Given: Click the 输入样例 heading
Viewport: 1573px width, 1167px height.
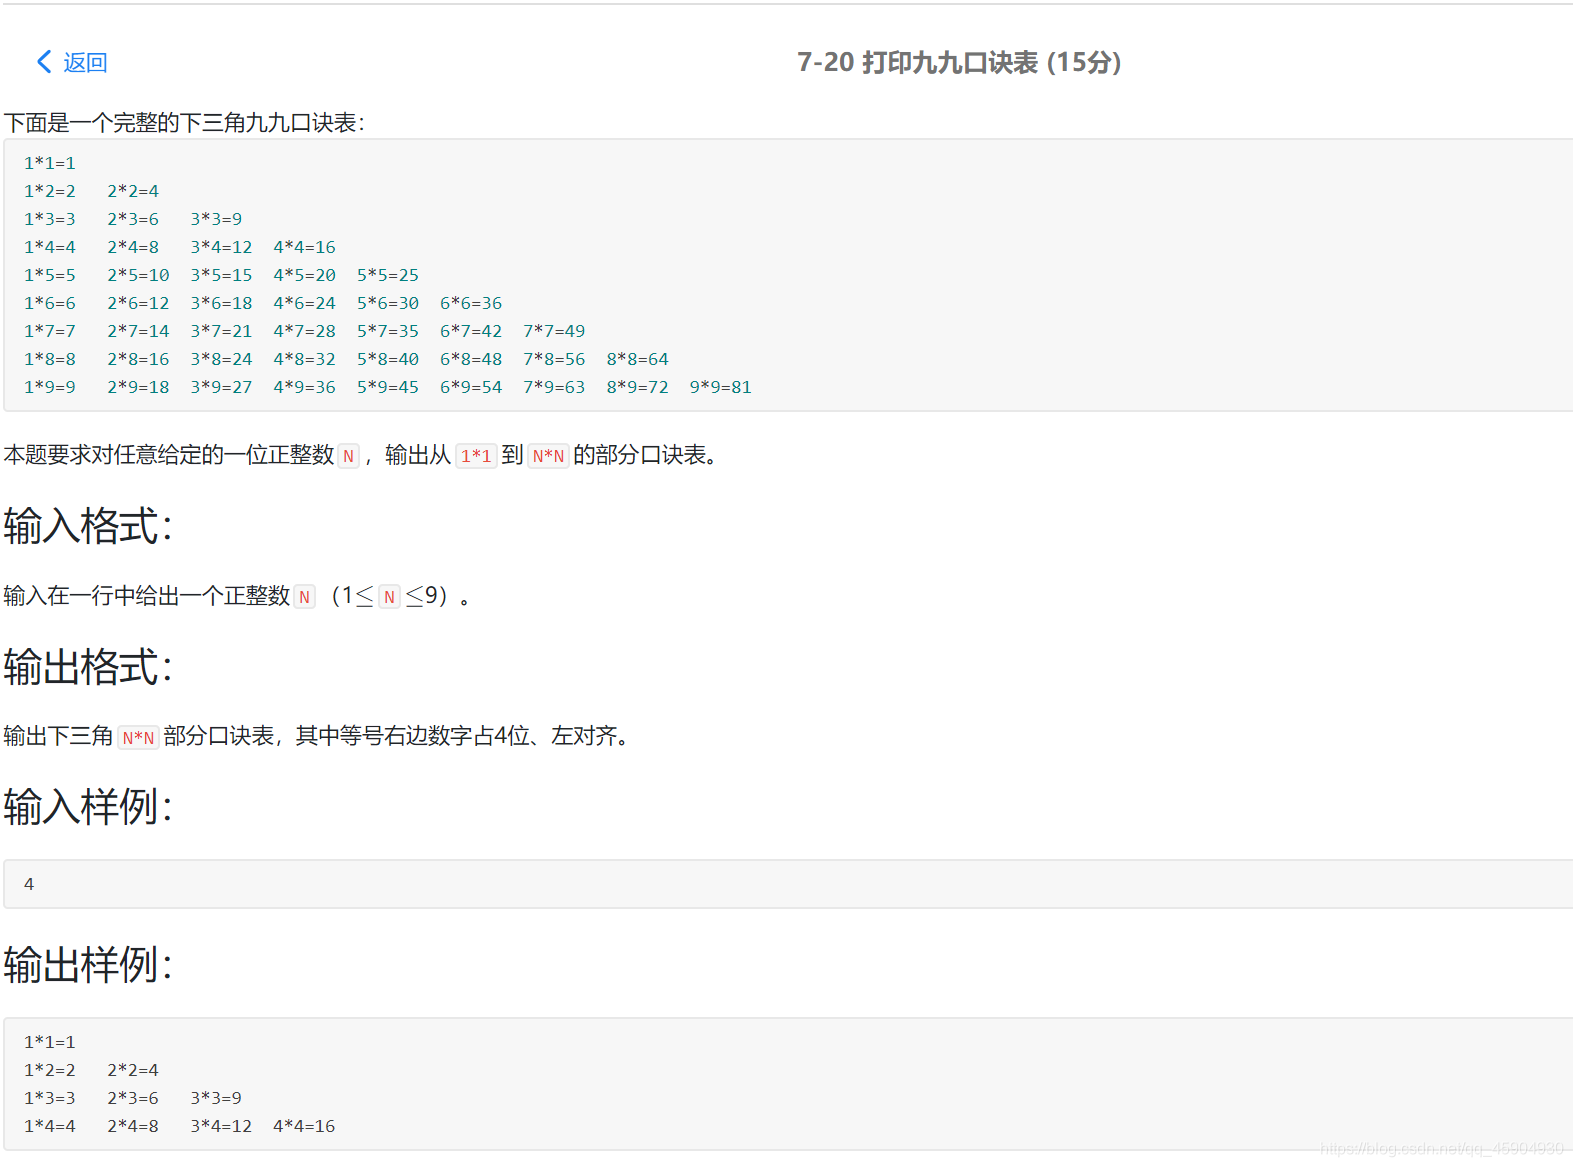Looking at the screenshot, I should 88,807.
